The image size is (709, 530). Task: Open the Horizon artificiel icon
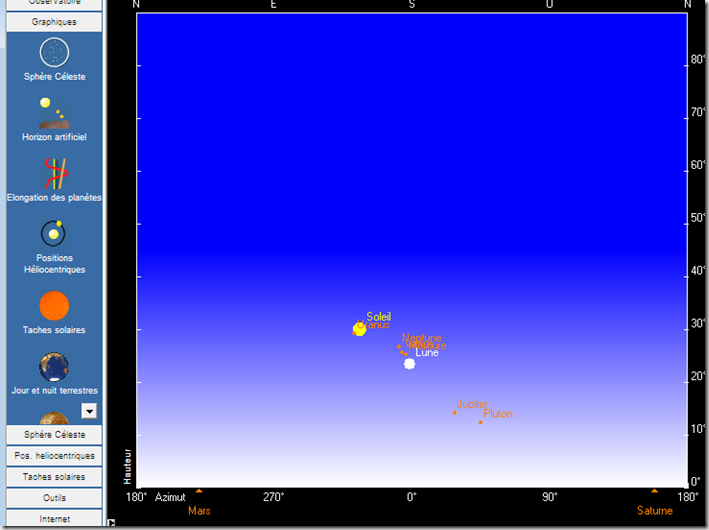54,113
